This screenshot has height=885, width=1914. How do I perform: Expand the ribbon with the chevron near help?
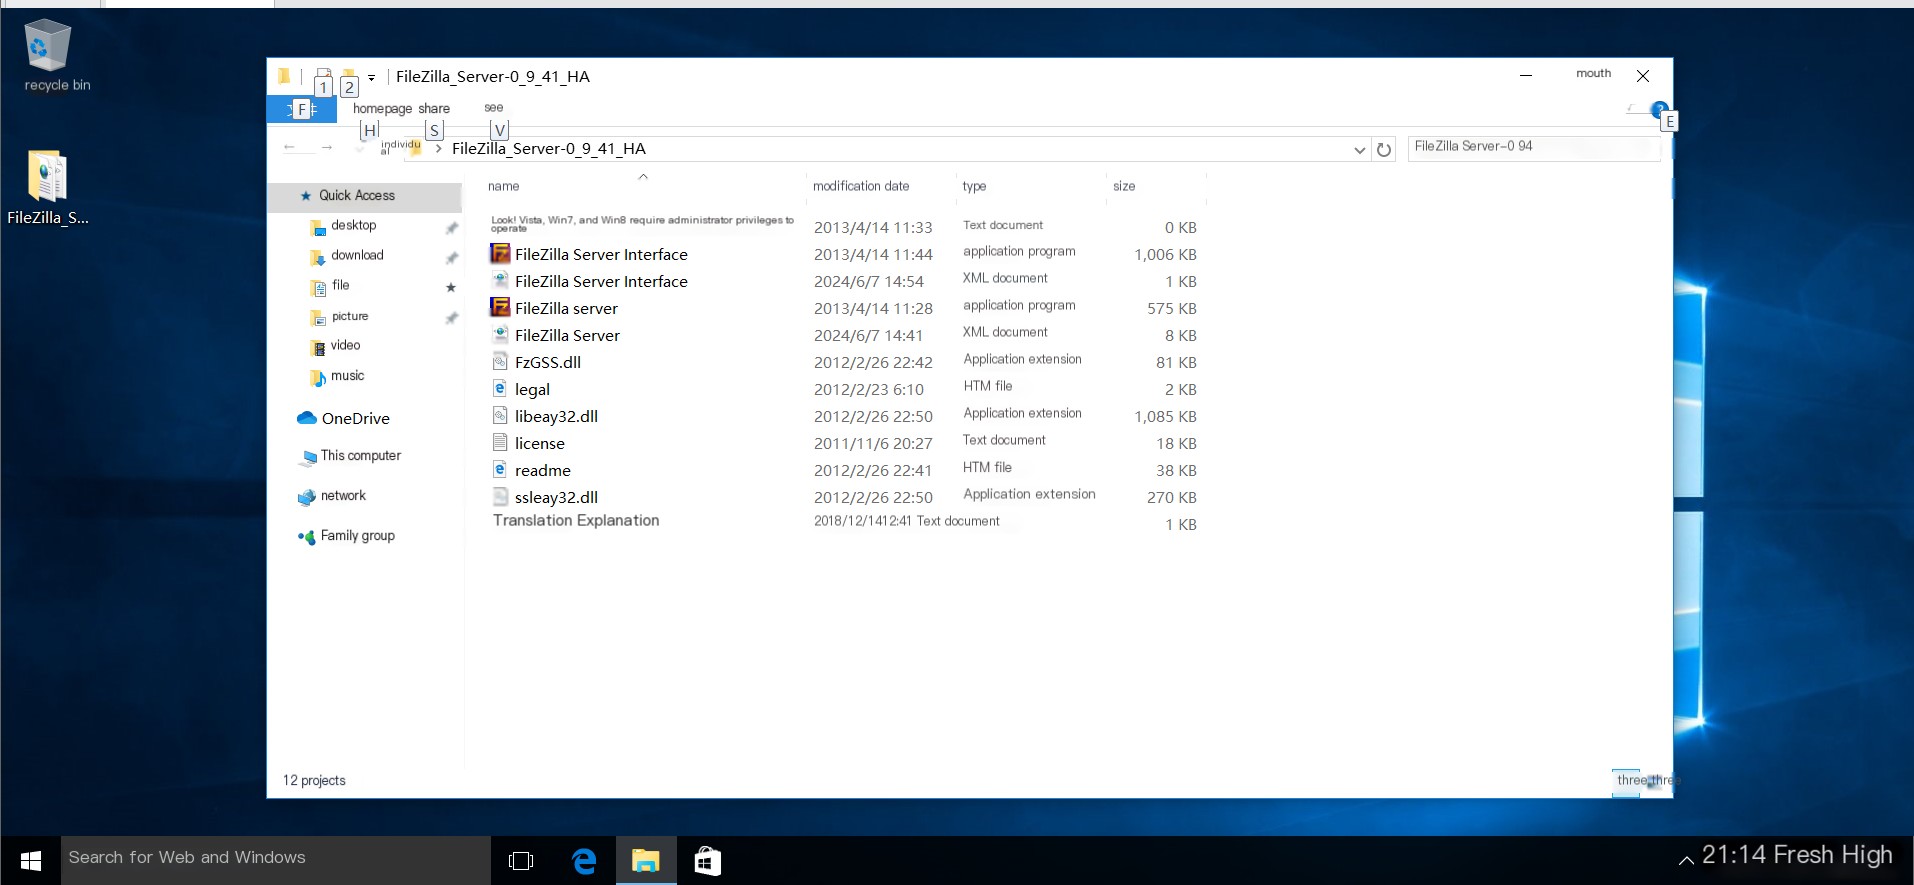coord(1631,108)
